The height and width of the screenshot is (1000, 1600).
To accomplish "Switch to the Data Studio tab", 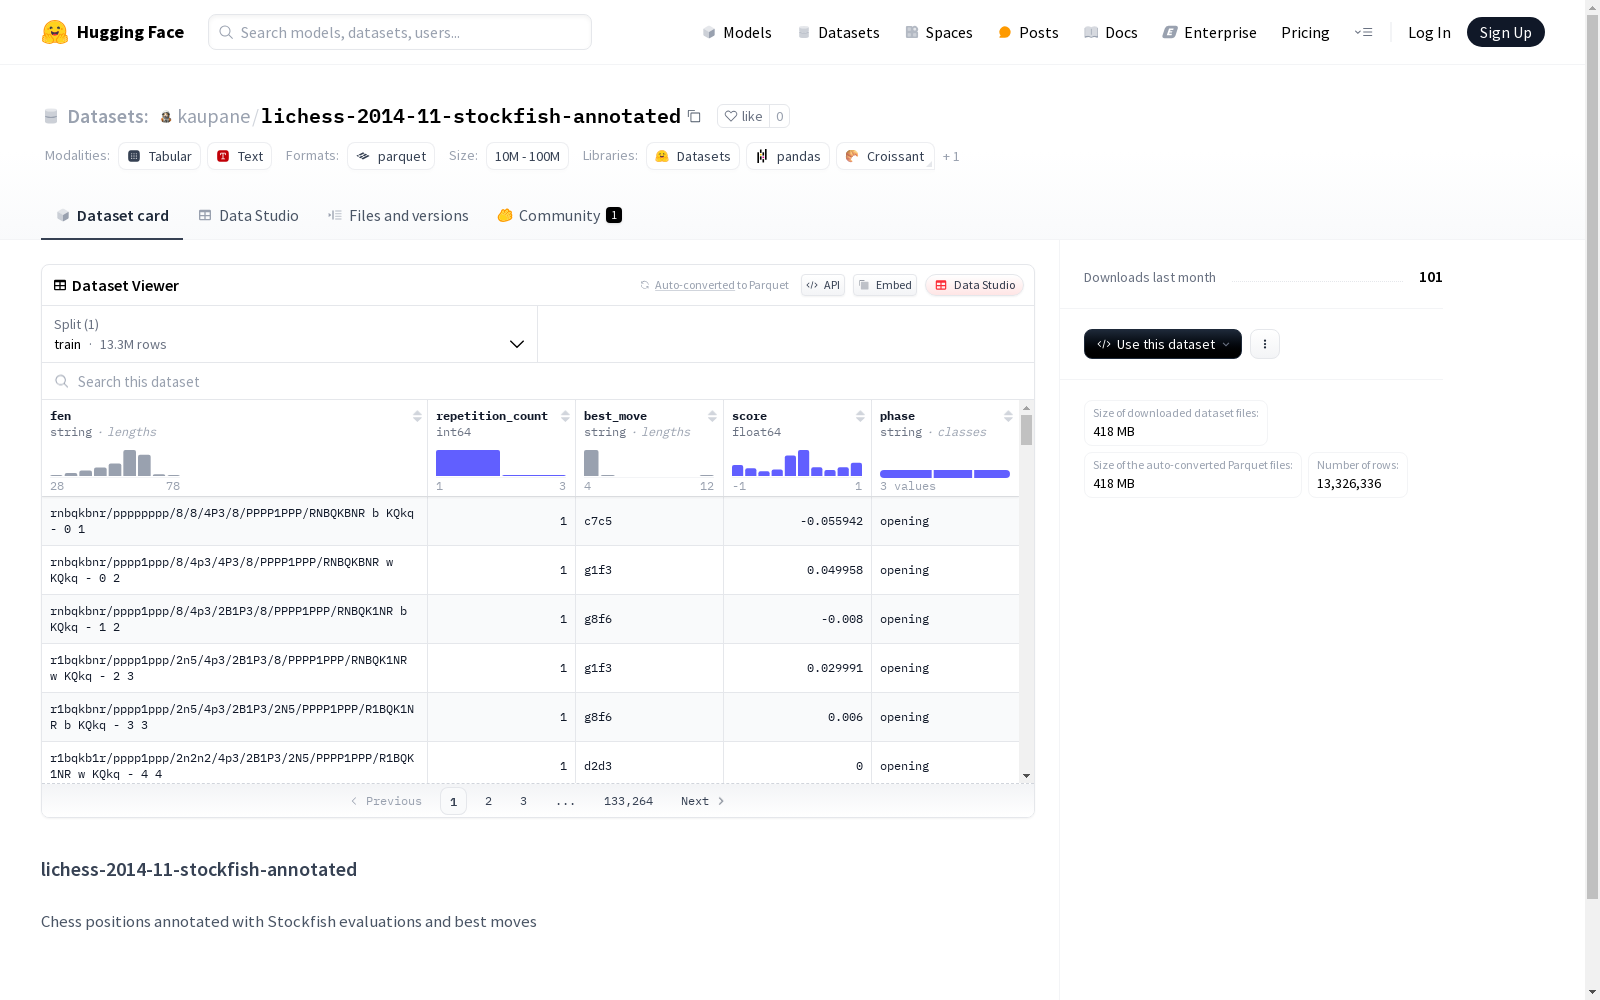I will [x=249, y=216].
